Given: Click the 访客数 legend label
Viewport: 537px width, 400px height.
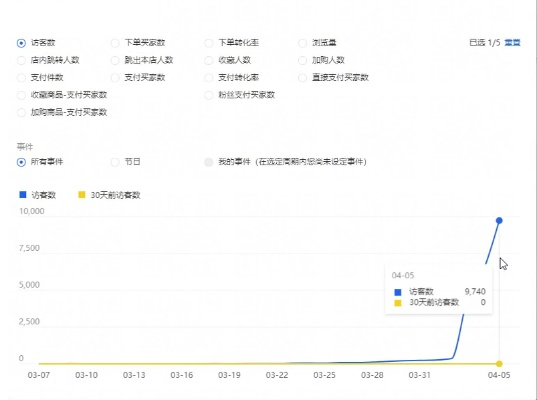Looking at the screenshot, I should [43, 195].
